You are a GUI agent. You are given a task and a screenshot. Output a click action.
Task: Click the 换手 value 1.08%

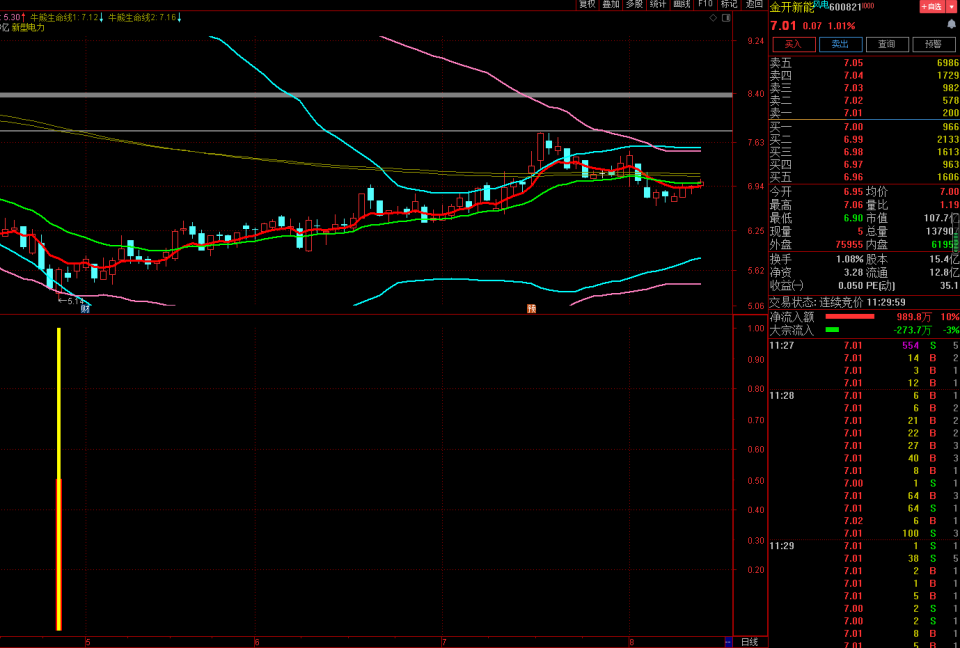[x=850, y=259]
